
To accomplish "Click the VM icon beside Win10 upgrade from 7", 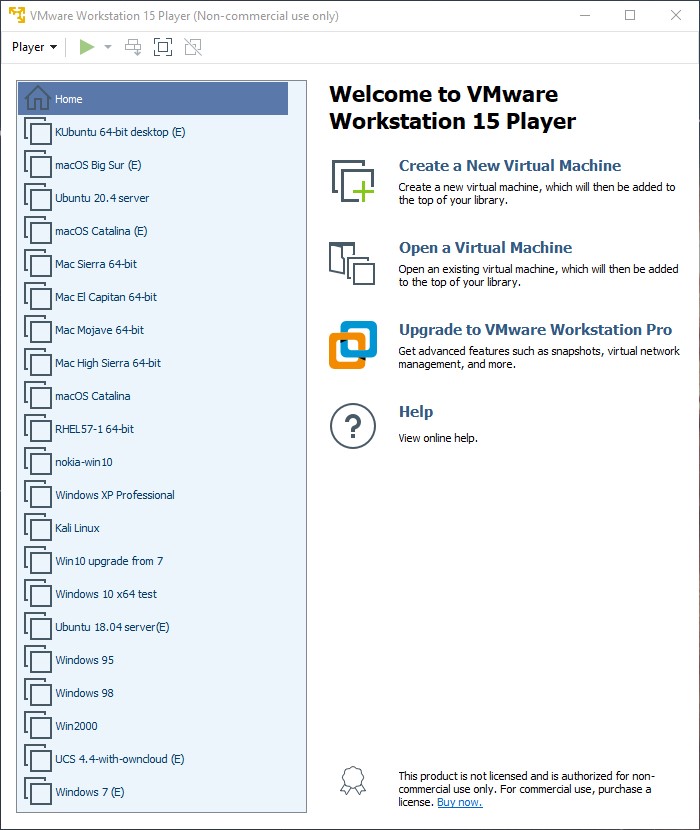I will coord(38,561).
